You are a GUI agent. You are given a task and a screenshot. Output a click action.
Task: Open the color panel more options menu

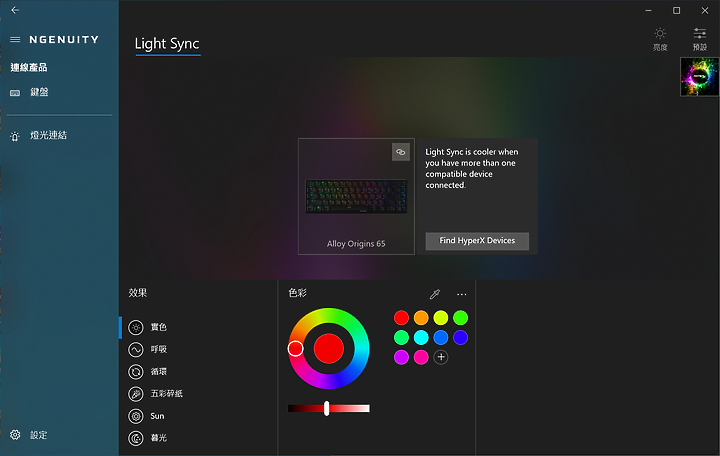click(461, 294)
